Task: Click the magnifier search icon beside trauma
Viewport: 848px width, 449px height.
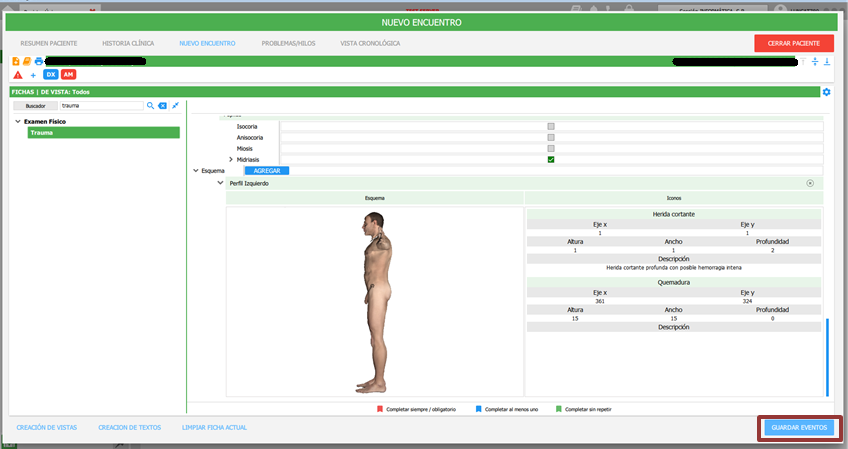Action: 150,105
